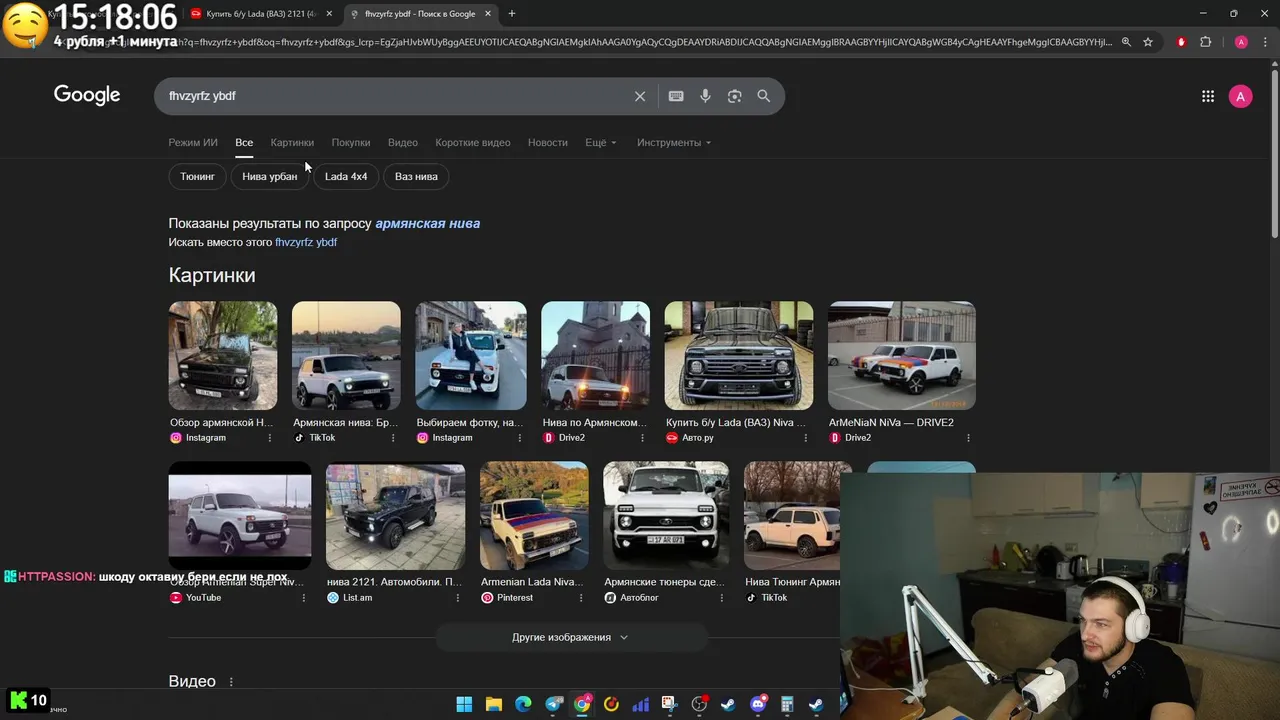Apply the Нива урбан filter chip

pyautogui.click(x=270, y=176)
